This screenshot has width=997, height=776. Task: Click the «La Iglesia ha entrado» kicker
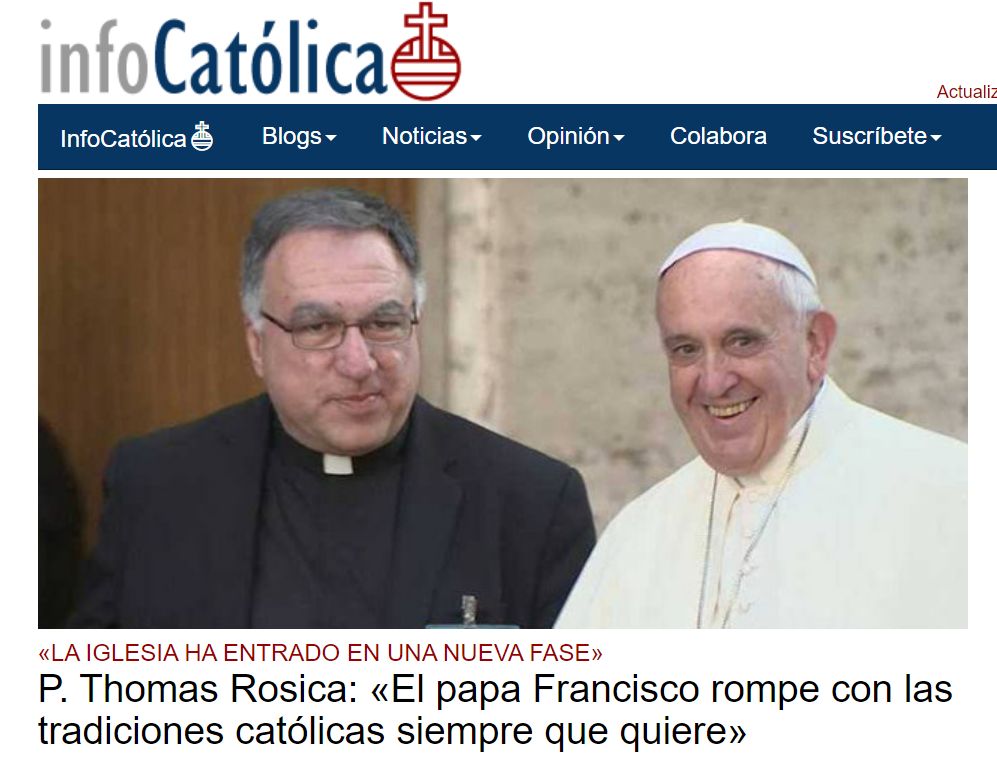point(320,653)
